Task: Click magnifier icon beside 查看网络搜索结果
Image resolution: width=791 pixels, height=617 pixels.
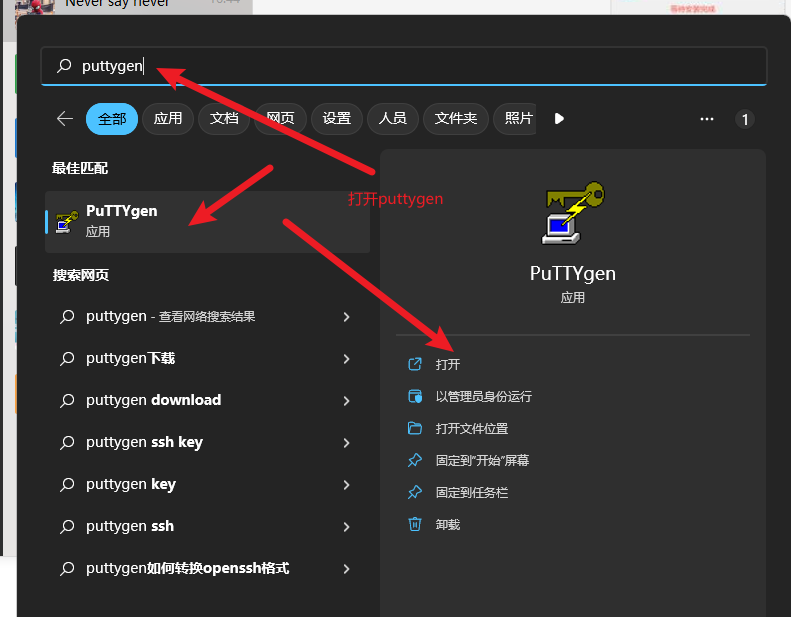Action: pos(67,317)
